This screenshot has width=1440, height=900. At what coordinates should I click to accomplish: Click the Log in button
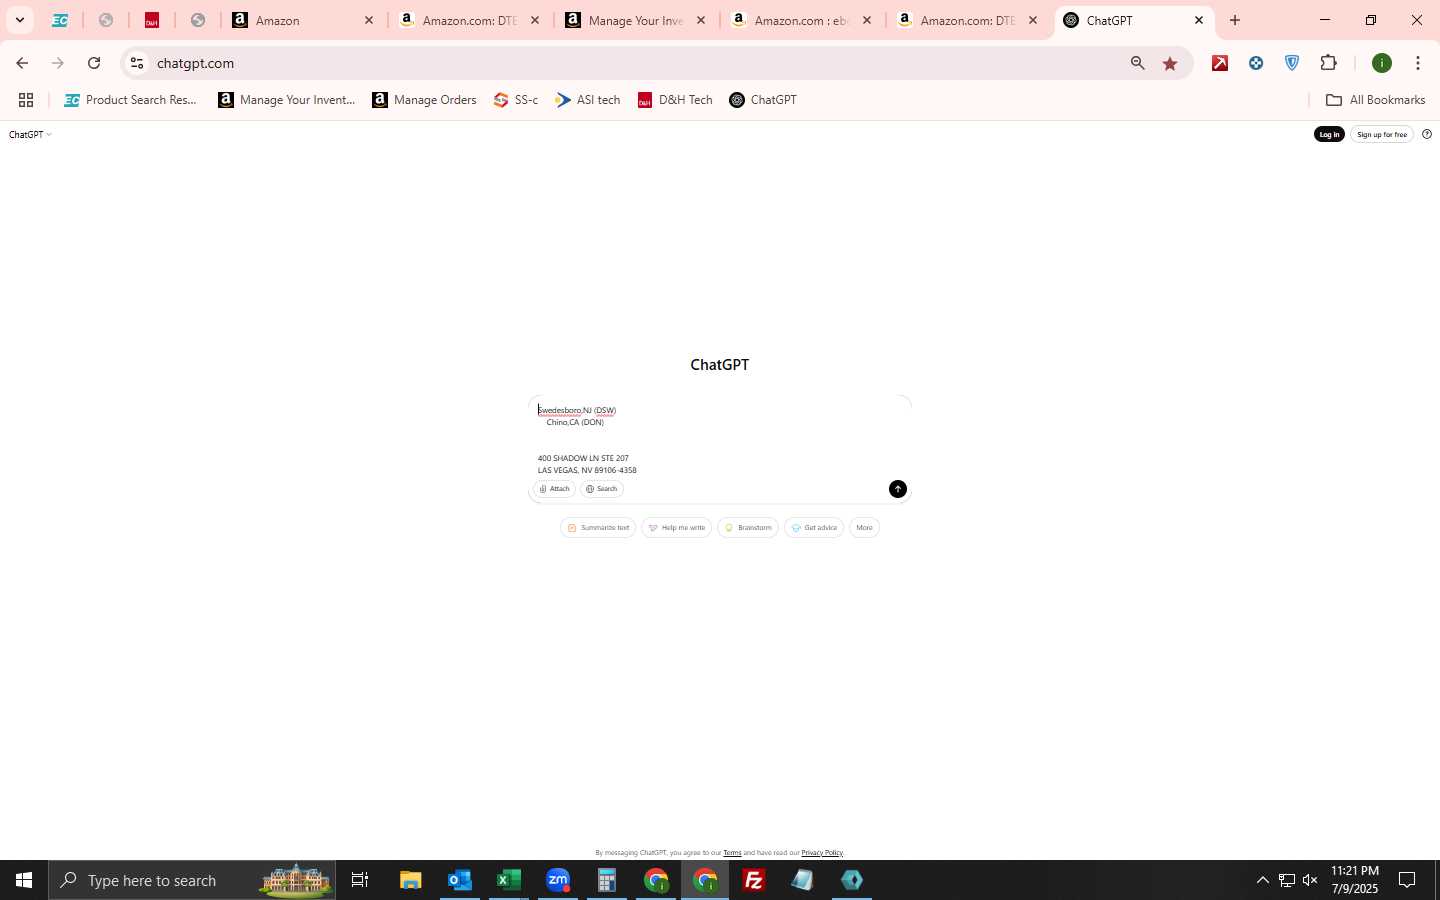(1329, 135)
